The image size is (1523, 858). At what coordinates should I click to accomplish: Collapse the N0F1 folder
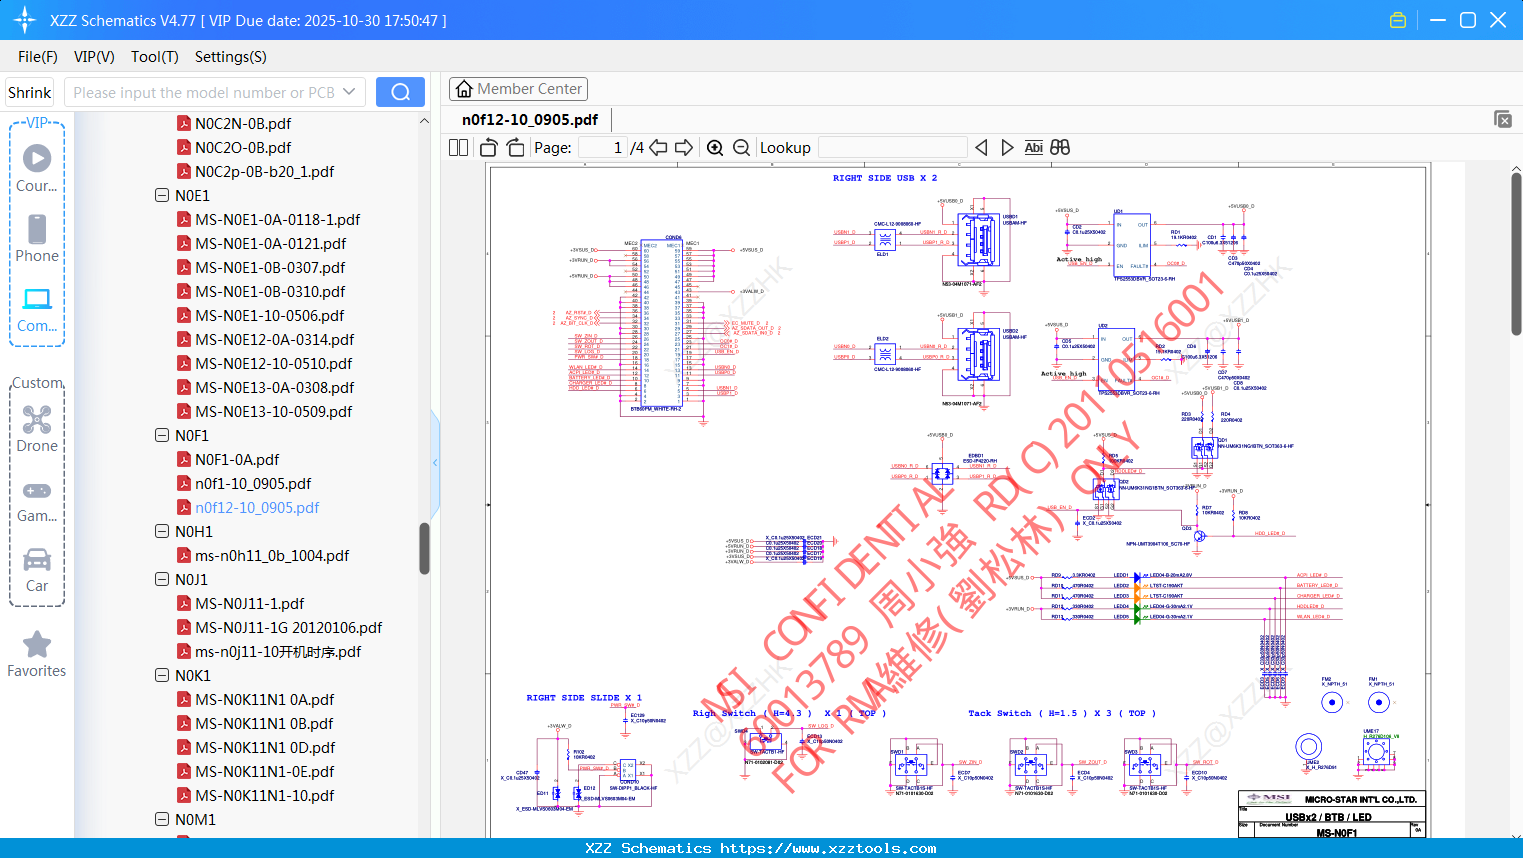pyautogui.click(x=162, y=435)
